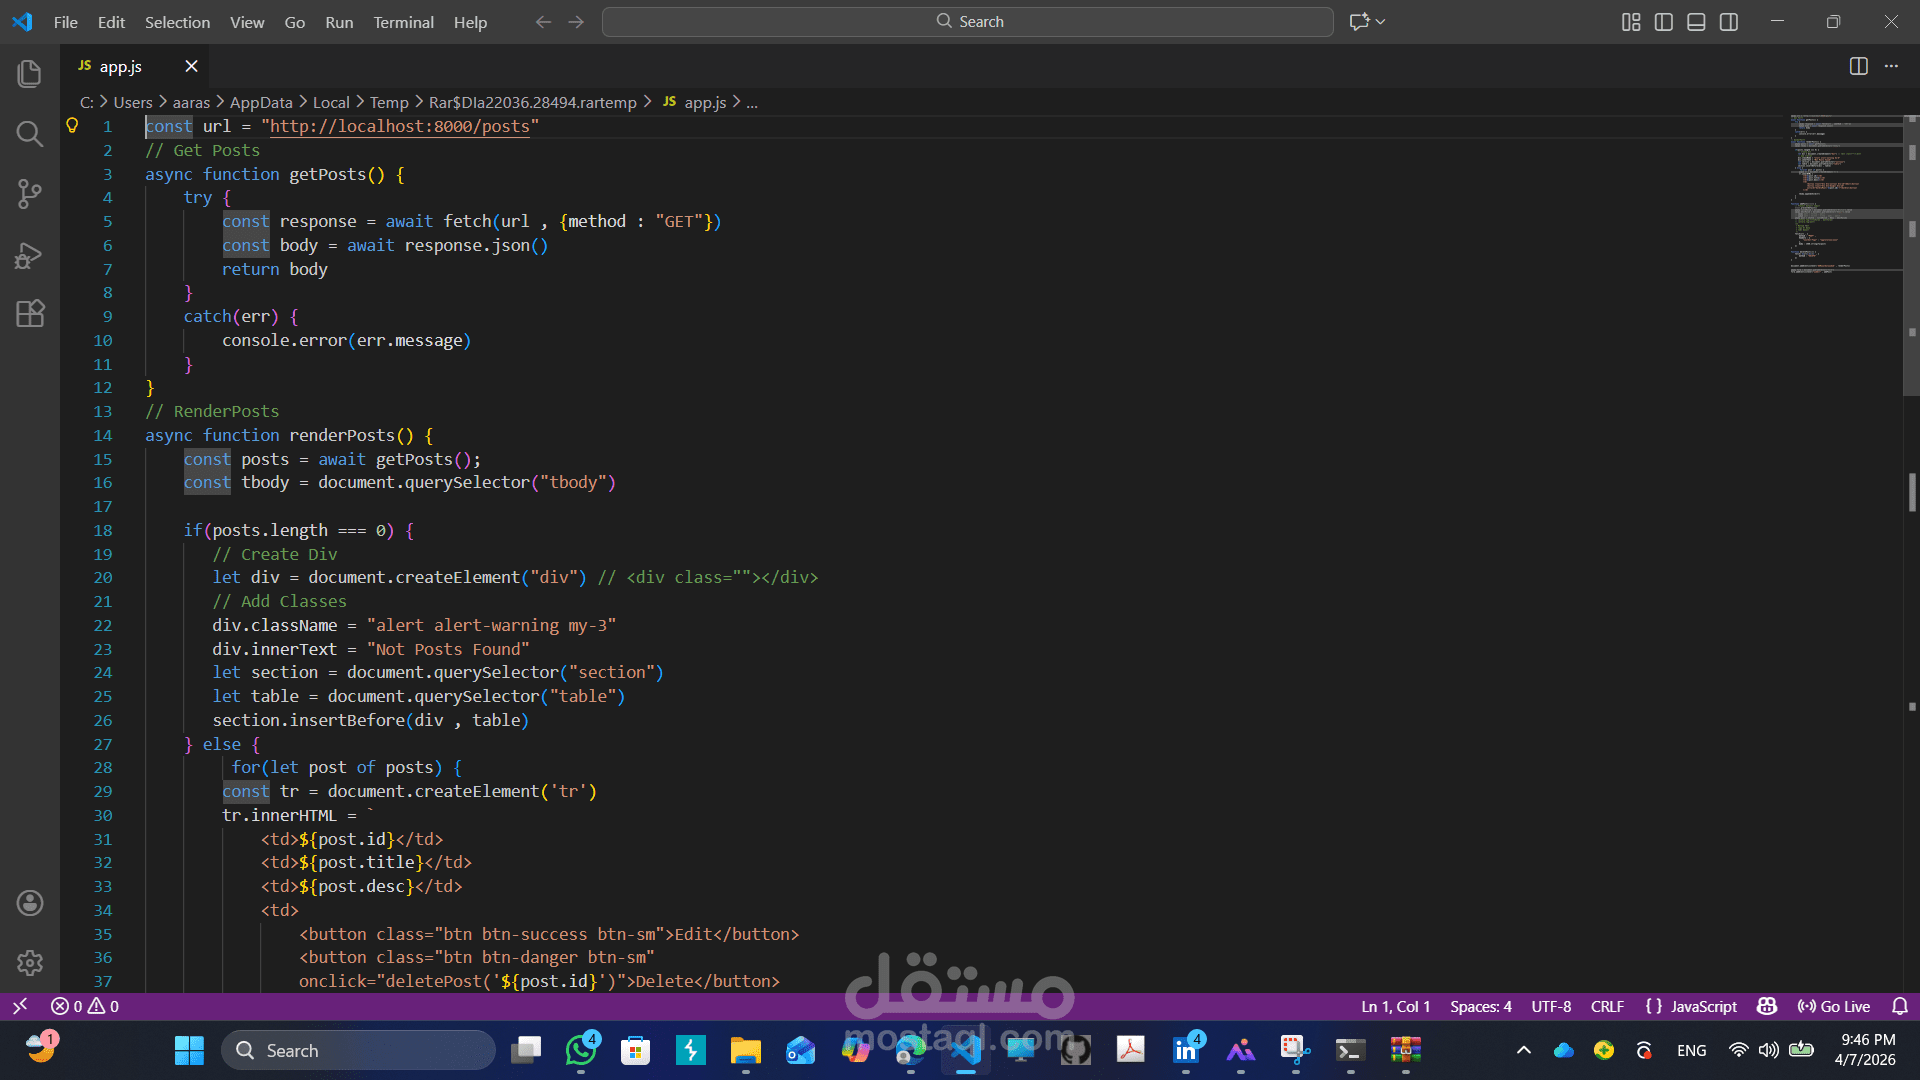
Task: Expand the breadcrumb ellipsis symbol segment
Action: pos(752,102)
